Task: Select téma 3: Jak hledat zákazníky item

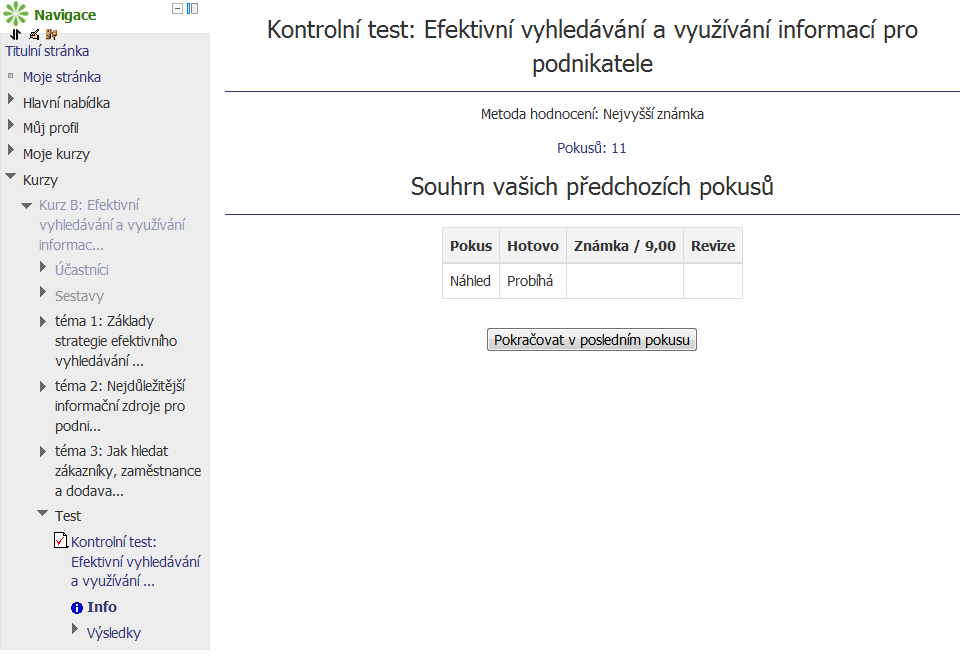Action: point(128,471)
